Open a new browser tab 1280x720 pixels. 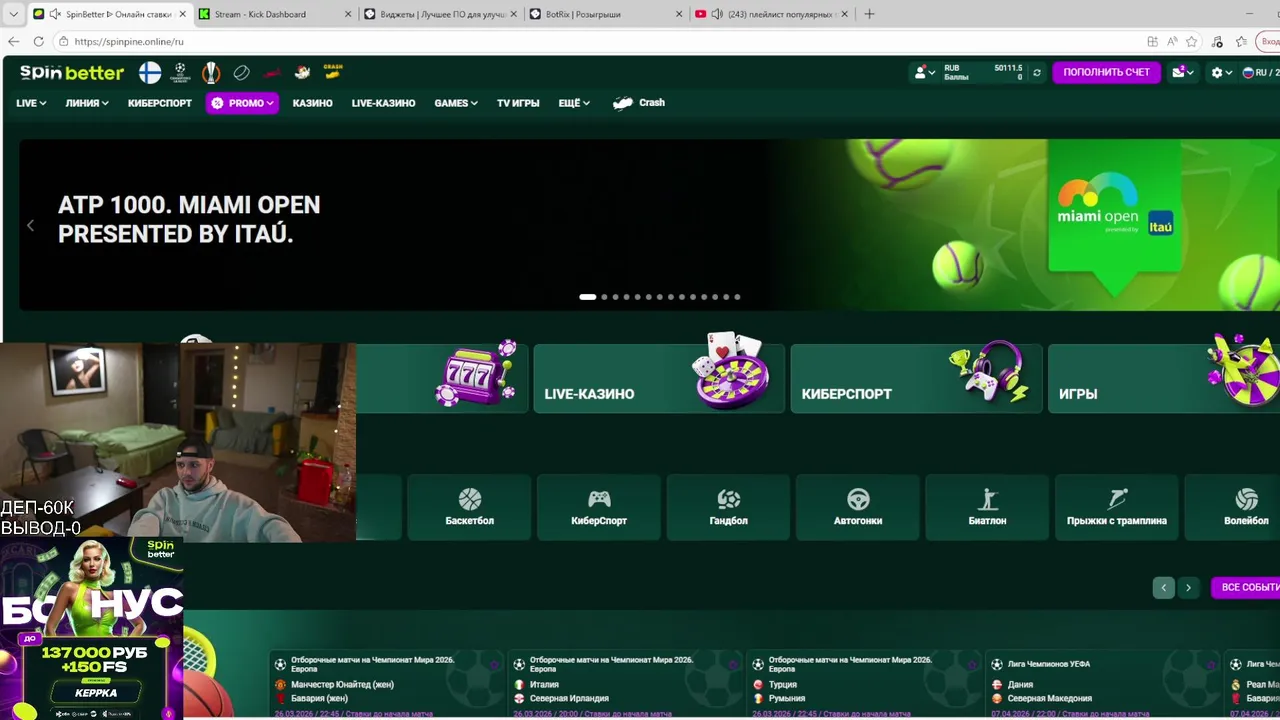coord(869,14)
